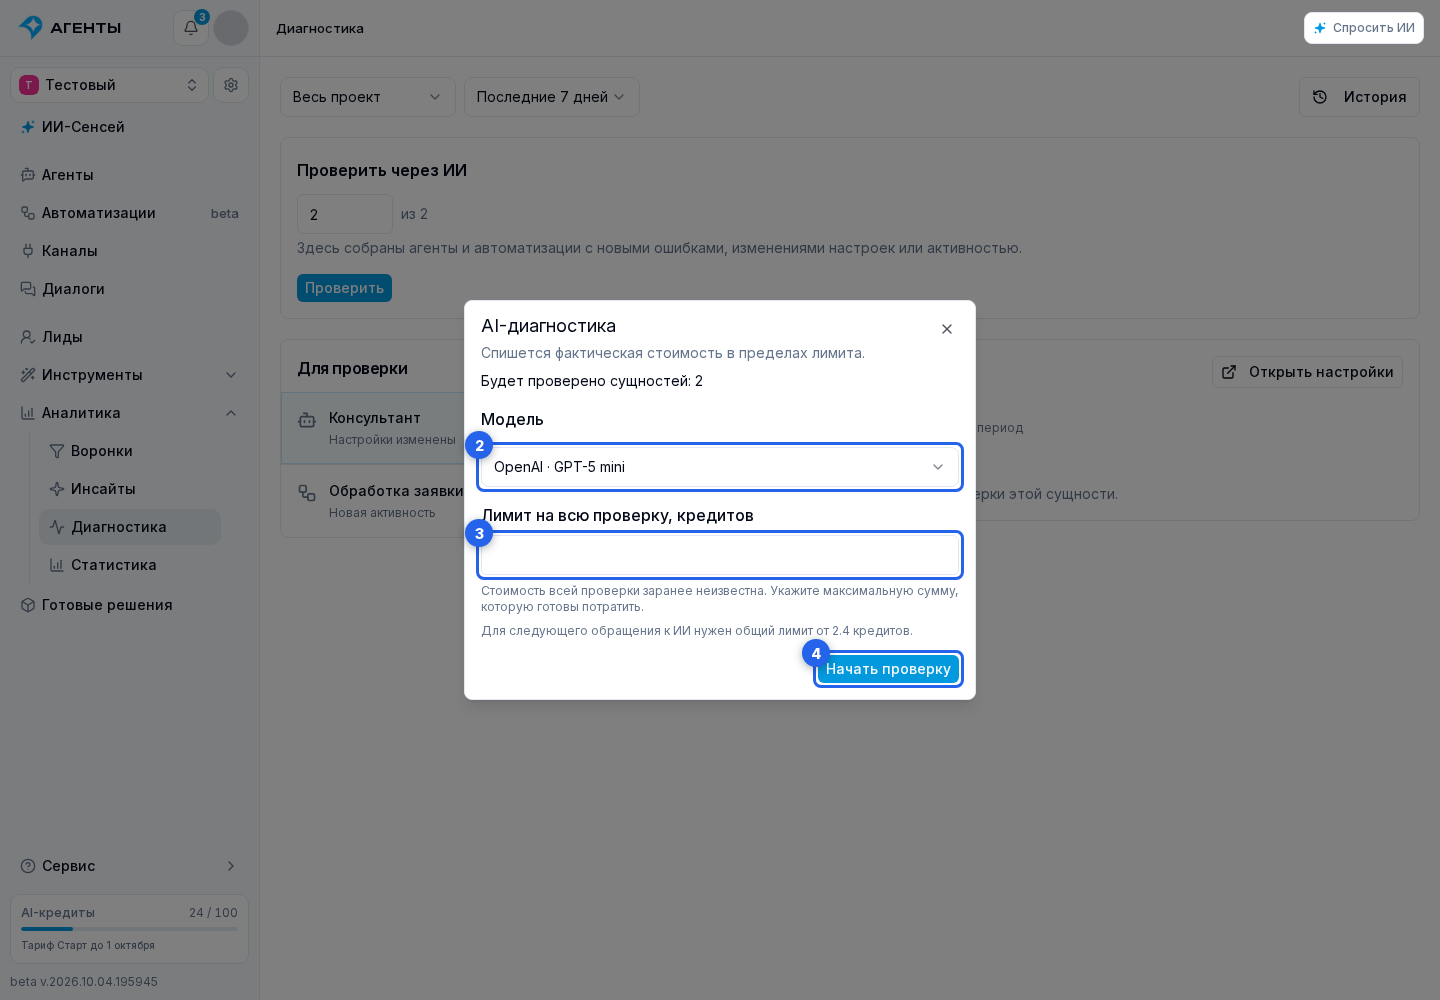Open Статистика analytics page

point(130,565)
